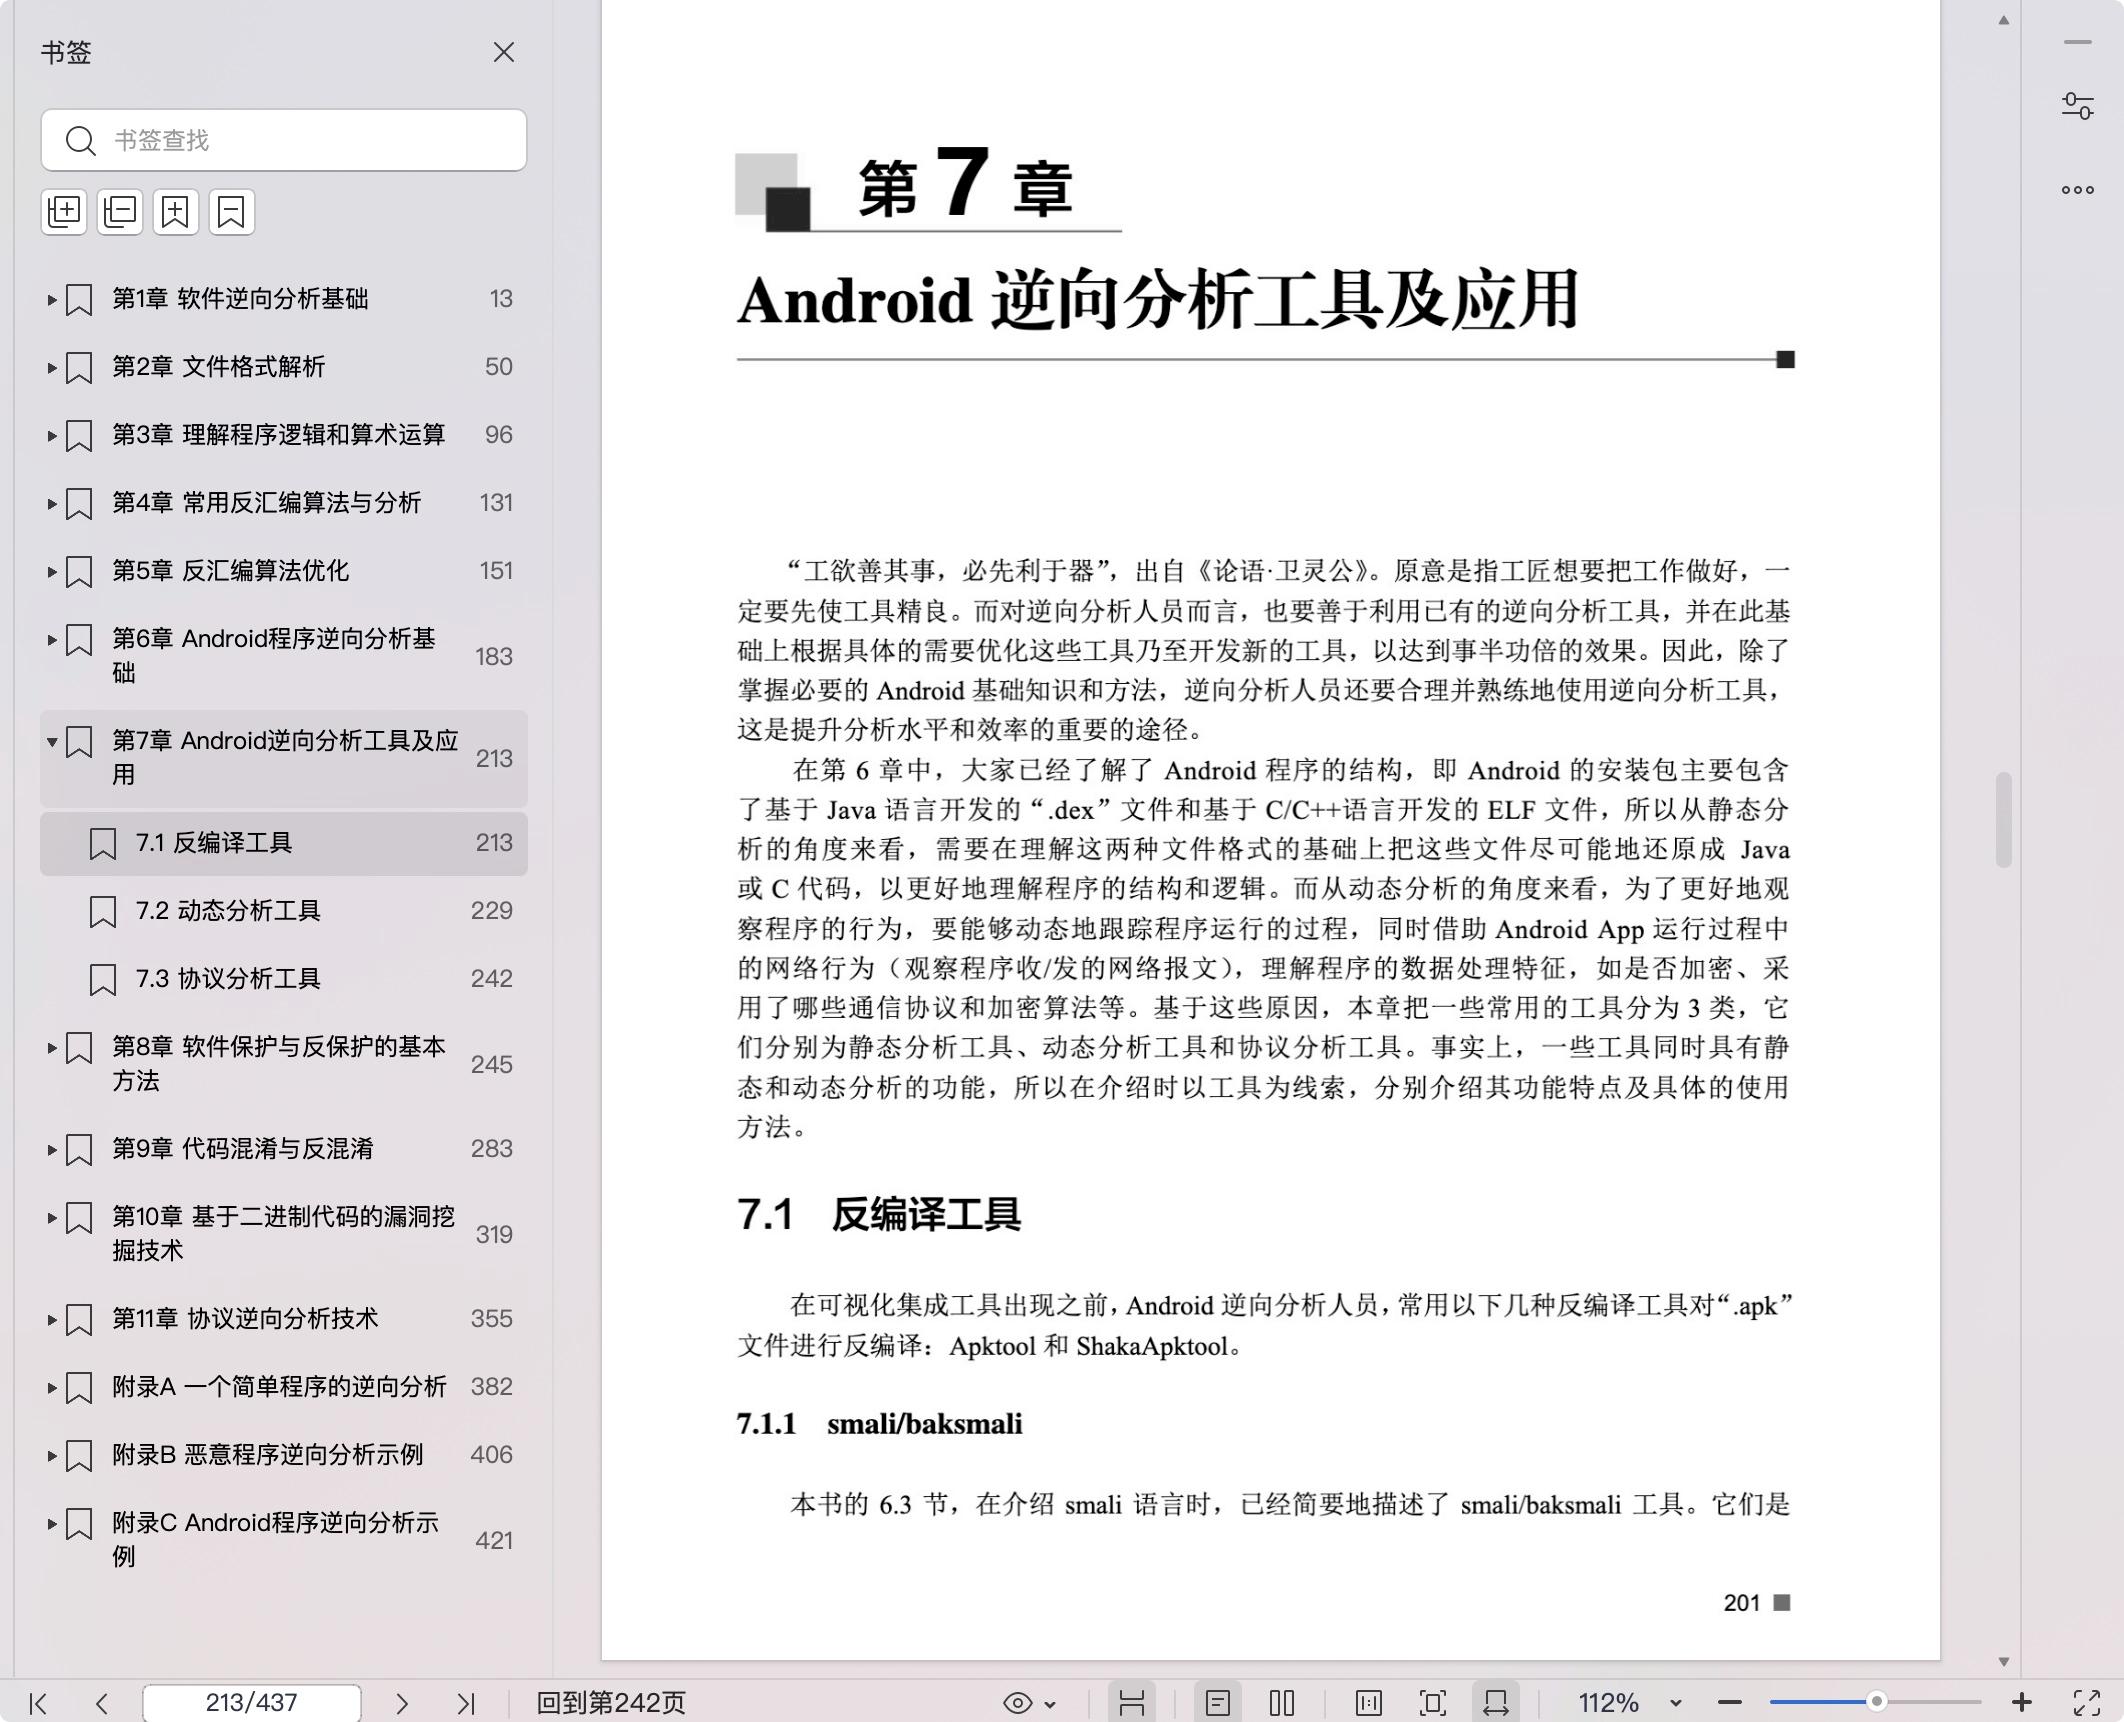
Task: Click the actual size 1:1 icon
Action: (1369, 1702)
